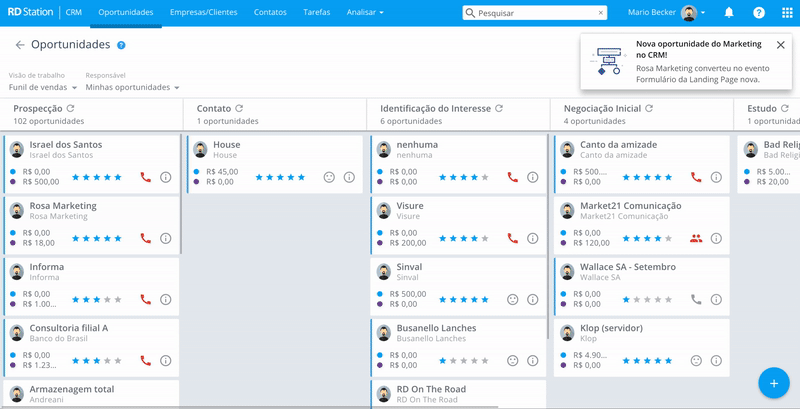The width and height of the screenshot is (800, 409).
Task: Open the Wallace SA - Setembro opportunity title
Action: click(628, 267)
